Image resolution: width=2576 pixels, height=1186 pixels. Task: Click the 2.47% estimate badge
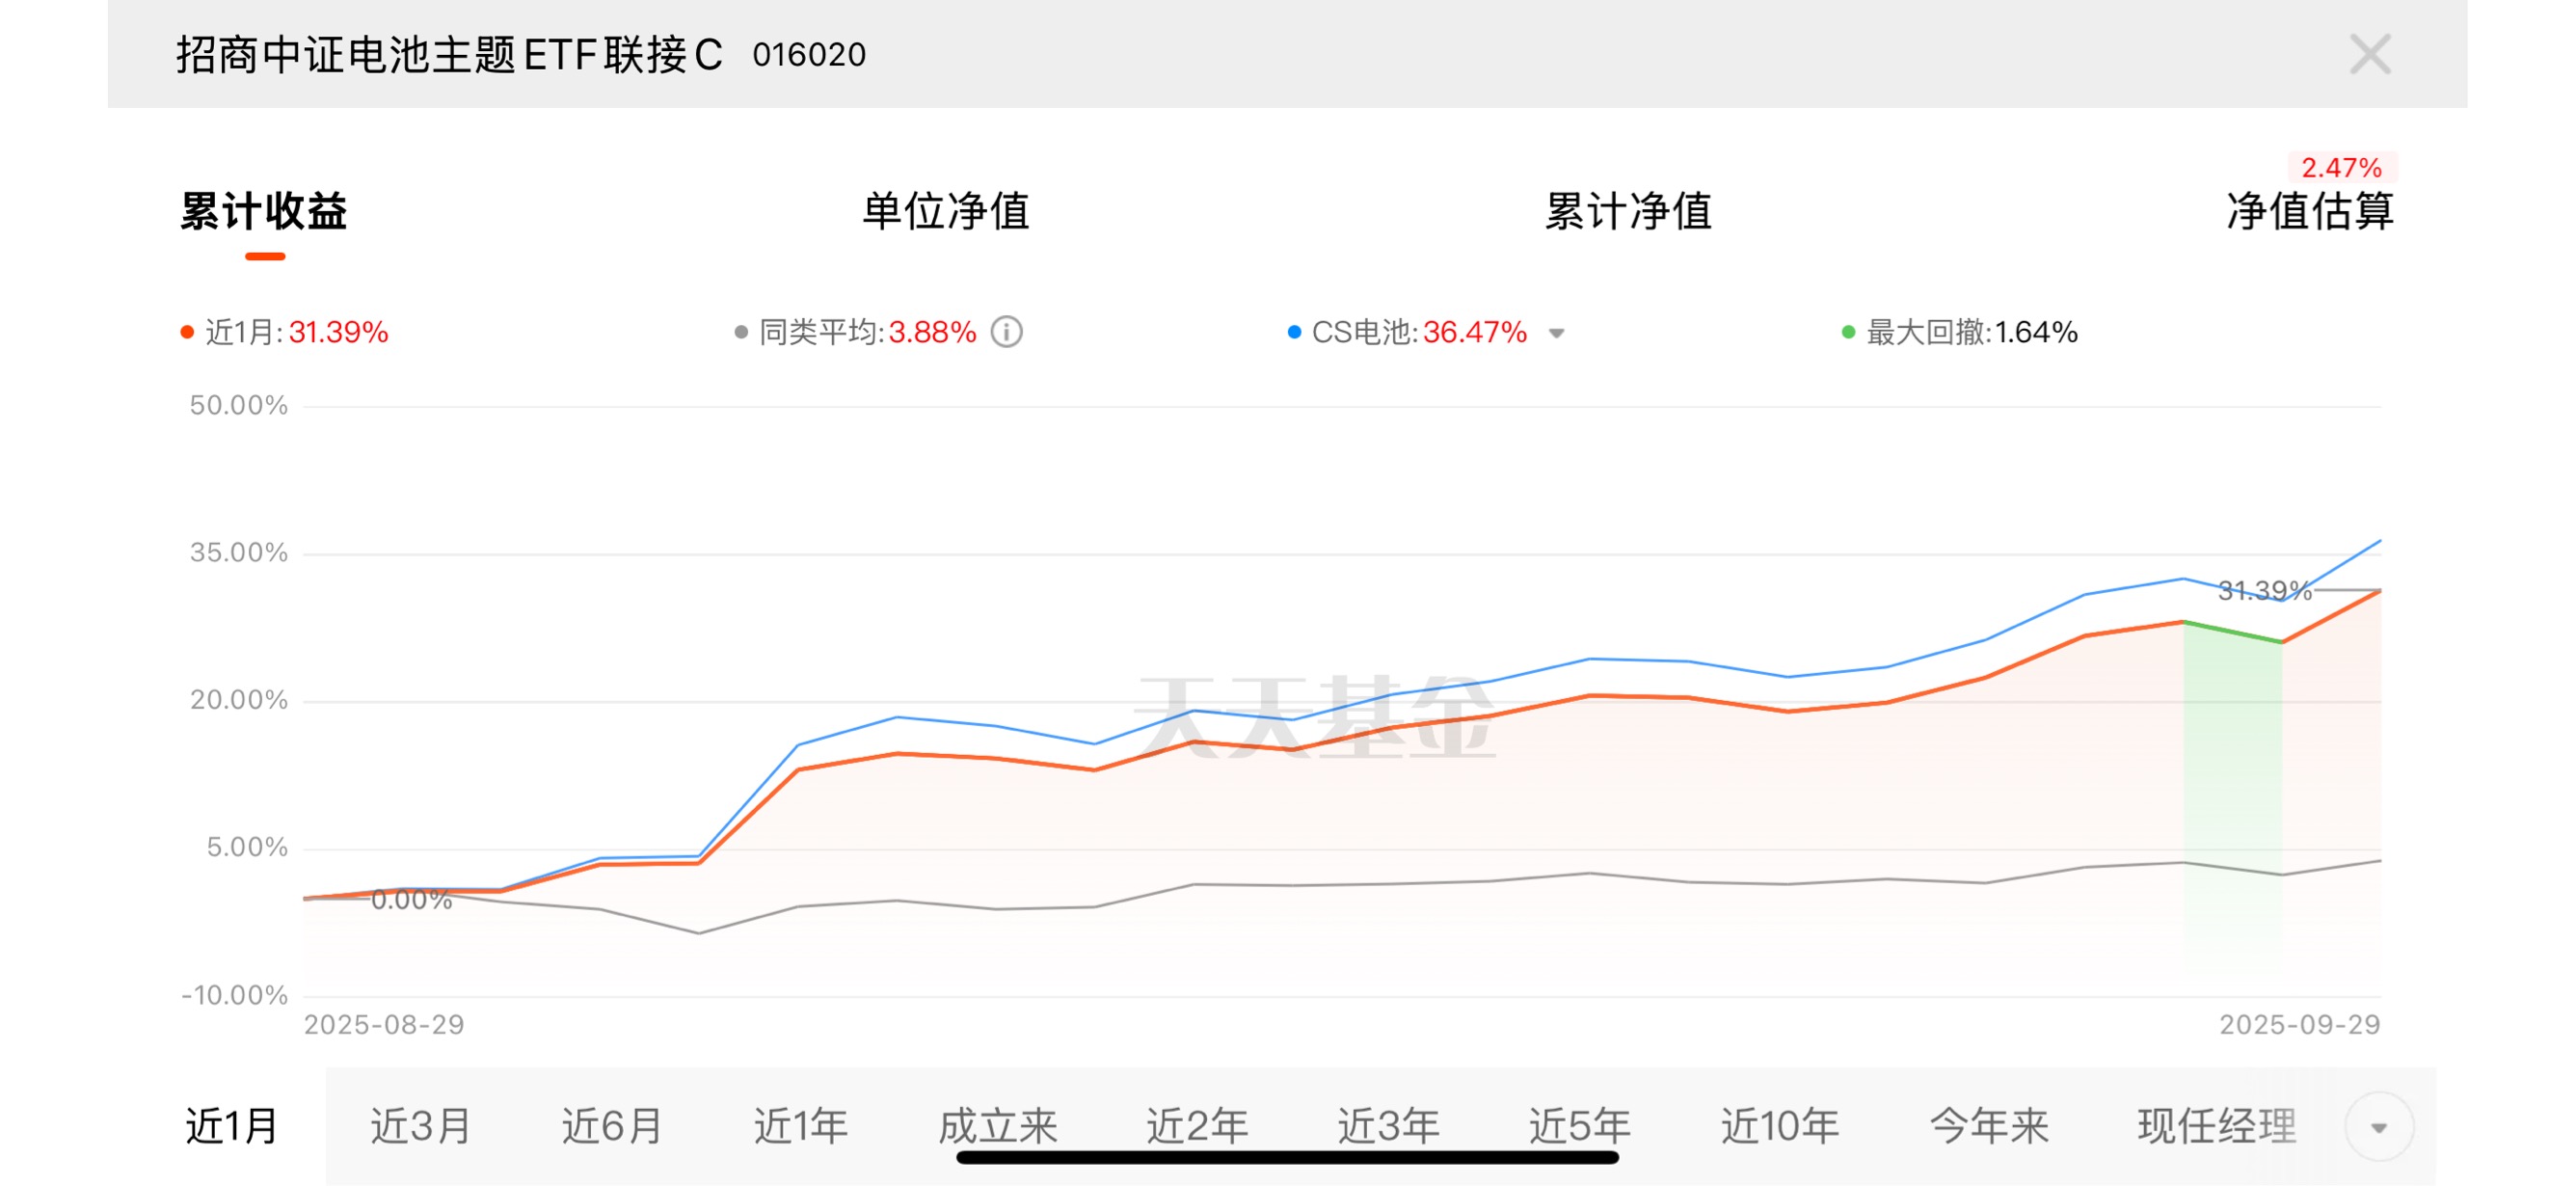click(x=2341, y=167)
